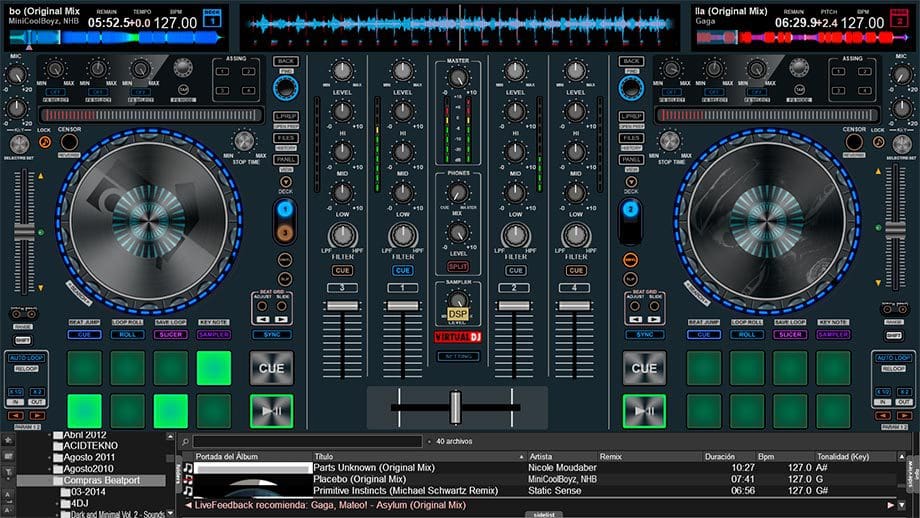Viewport: 920px width, 518px height.
Task: Toggle the CUE headphone button on channel 1
Action: coord(402,270)
